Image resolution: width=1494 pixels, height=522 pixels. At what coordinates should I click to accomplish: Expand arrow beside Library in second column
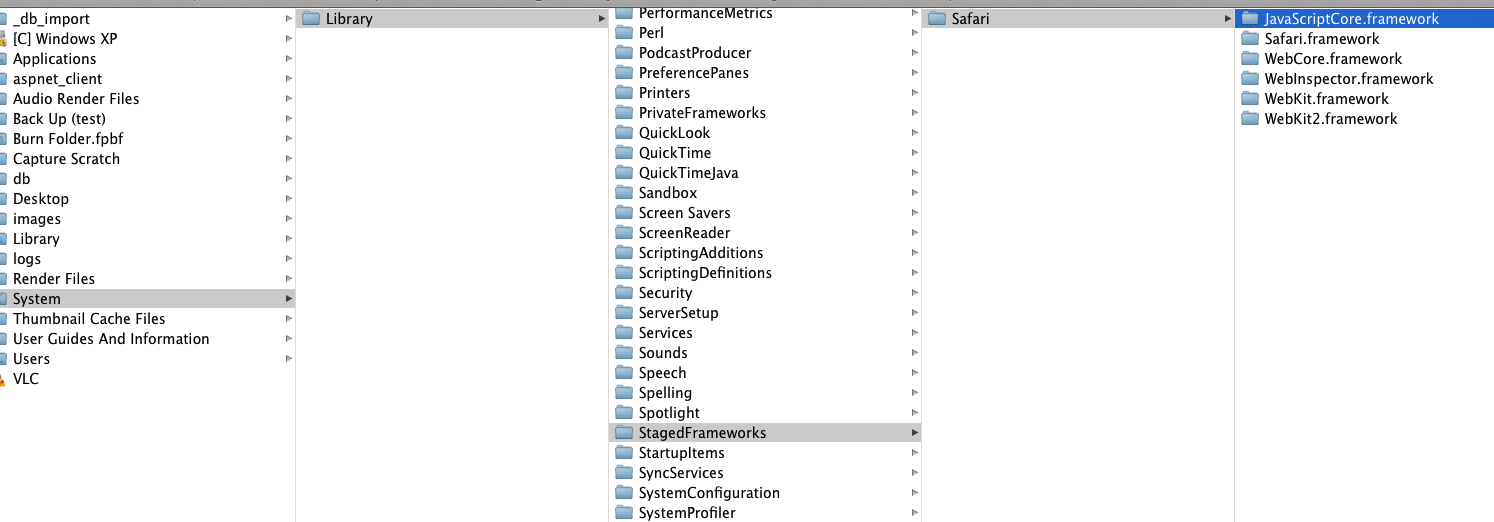(x=602, y=19)
